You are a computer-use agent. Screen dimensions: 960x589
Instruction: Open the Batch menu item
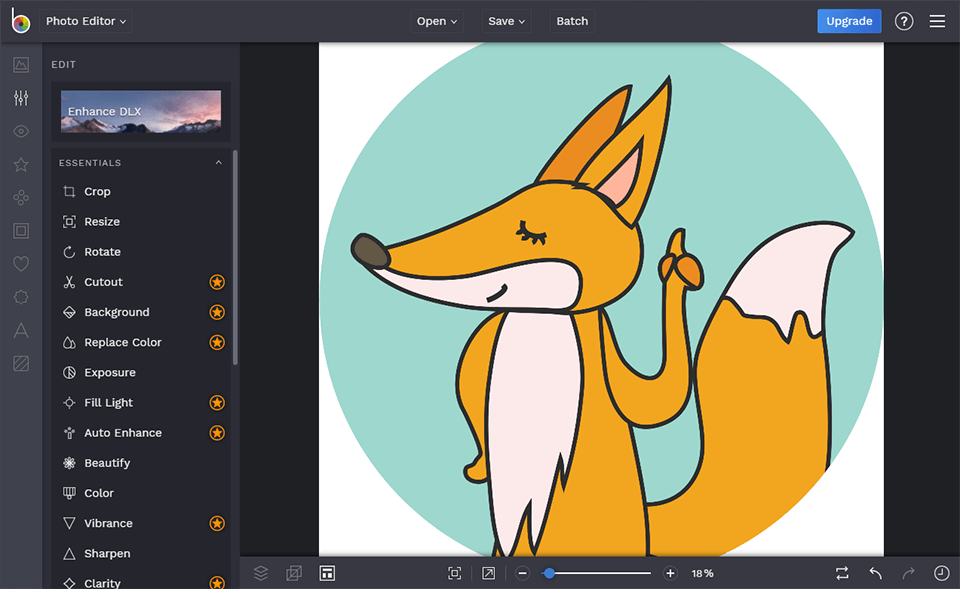tap(572, 20)
